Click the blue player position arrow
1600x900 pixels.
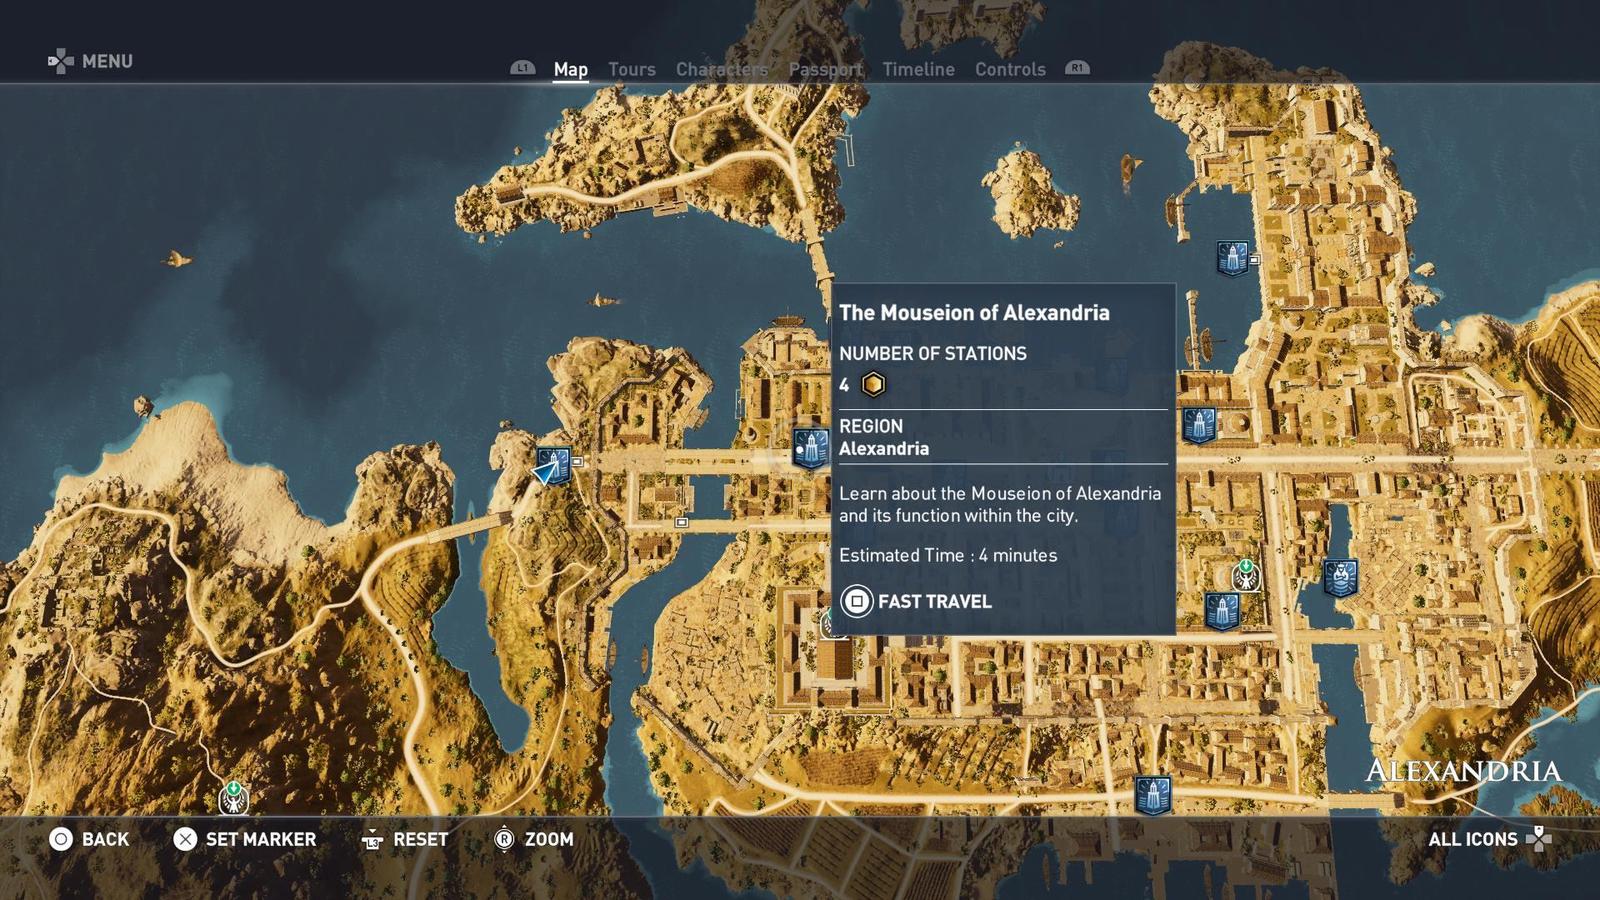pos(546,471)
